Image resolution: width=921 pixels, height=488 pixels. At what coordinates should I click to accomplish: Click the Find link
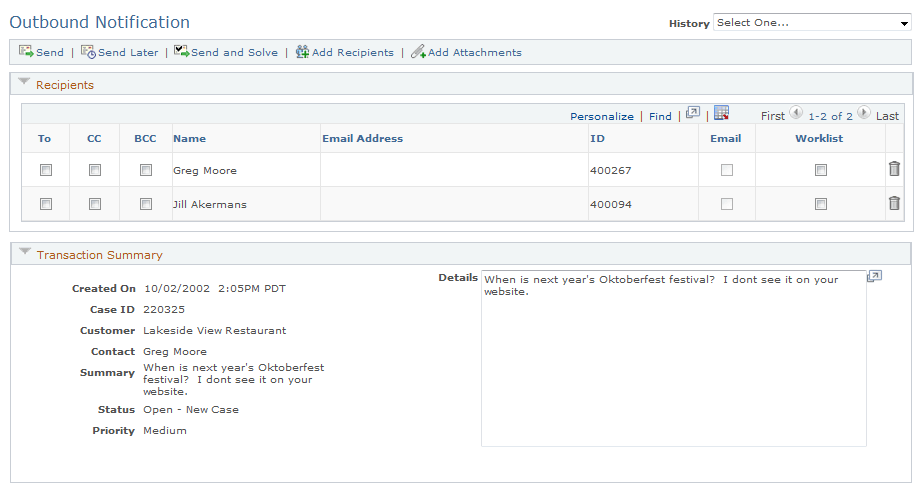pyautogui.click(x=660, y=116)
